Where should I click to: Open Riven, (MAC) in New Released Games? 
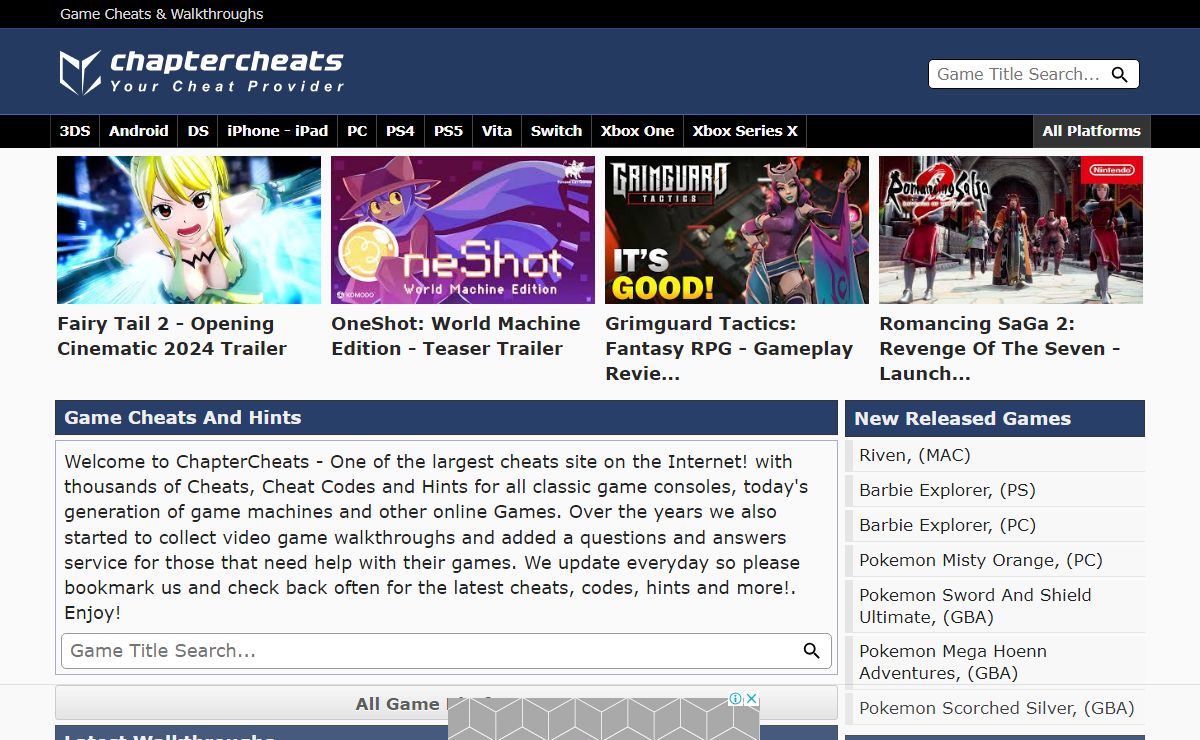point(915,455)
